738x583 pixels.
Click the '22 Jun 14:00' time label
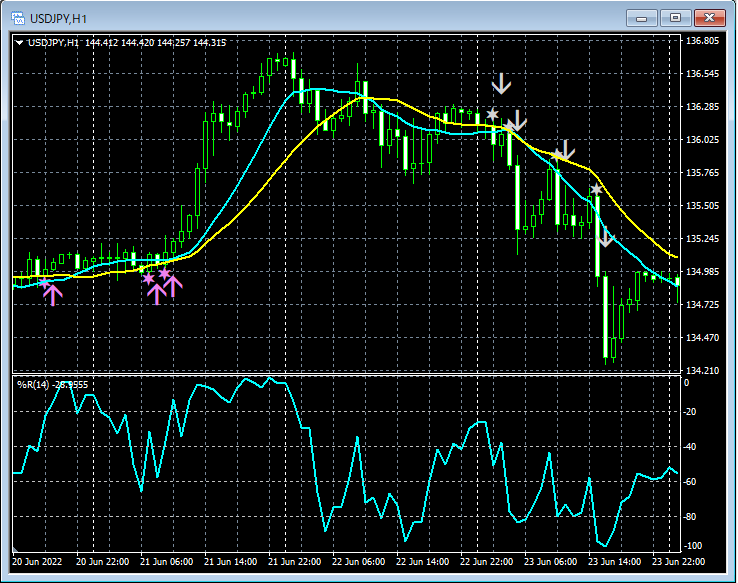(x=423, y=562)
